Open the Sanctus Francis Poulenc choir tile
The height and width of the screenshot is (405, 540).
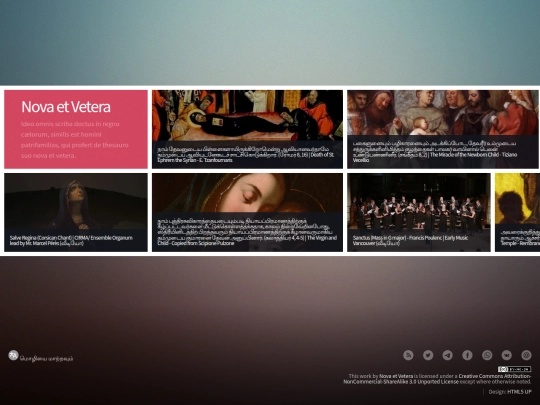click(419, 212)
